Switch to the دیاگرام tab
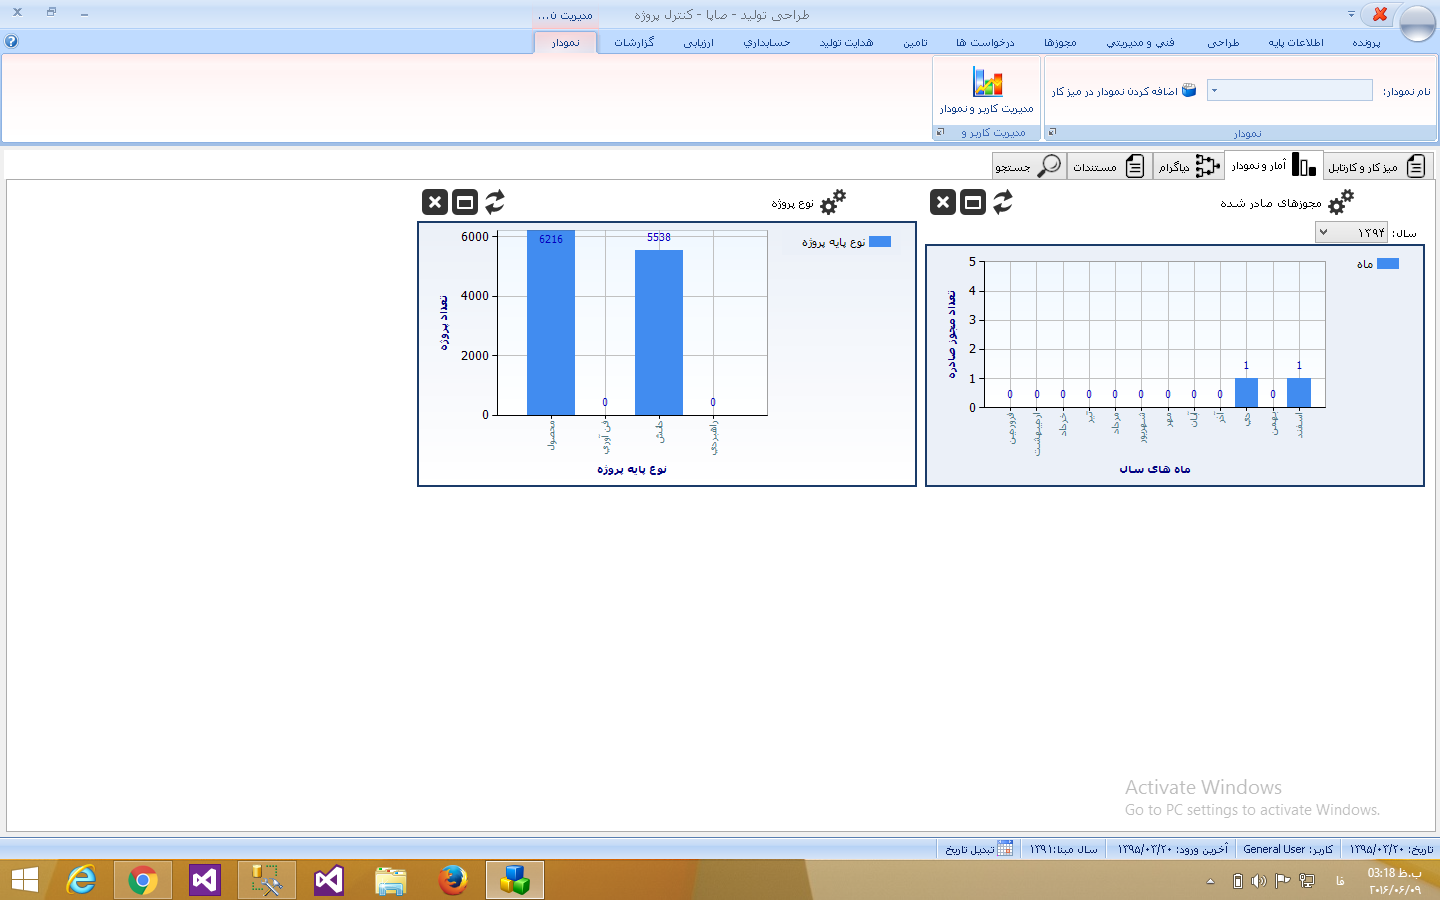 click(1188, 166)
